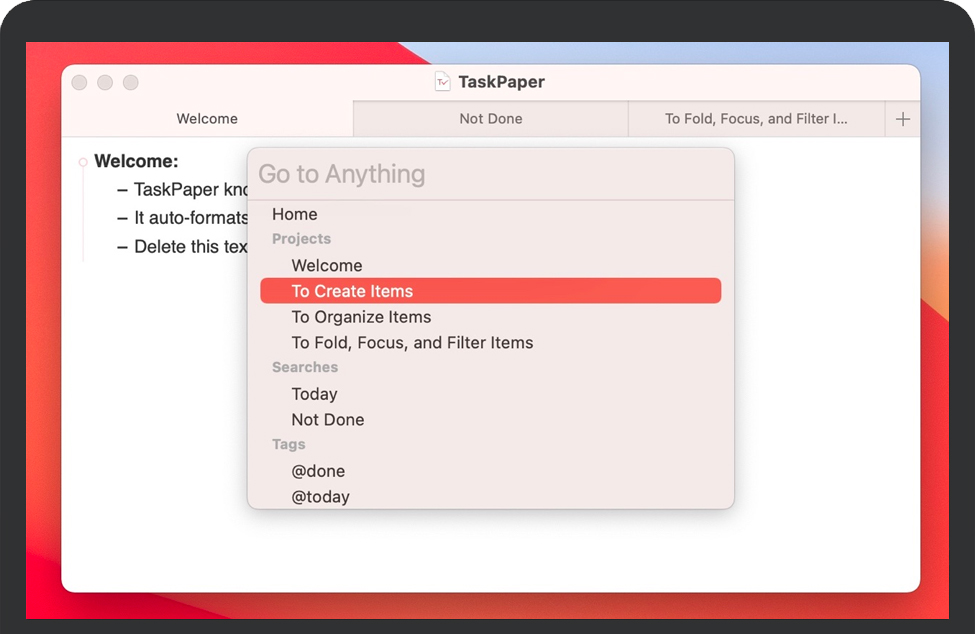Filter by the @done tag
This screenshot has width=975, height=634.
click(318, 471)
